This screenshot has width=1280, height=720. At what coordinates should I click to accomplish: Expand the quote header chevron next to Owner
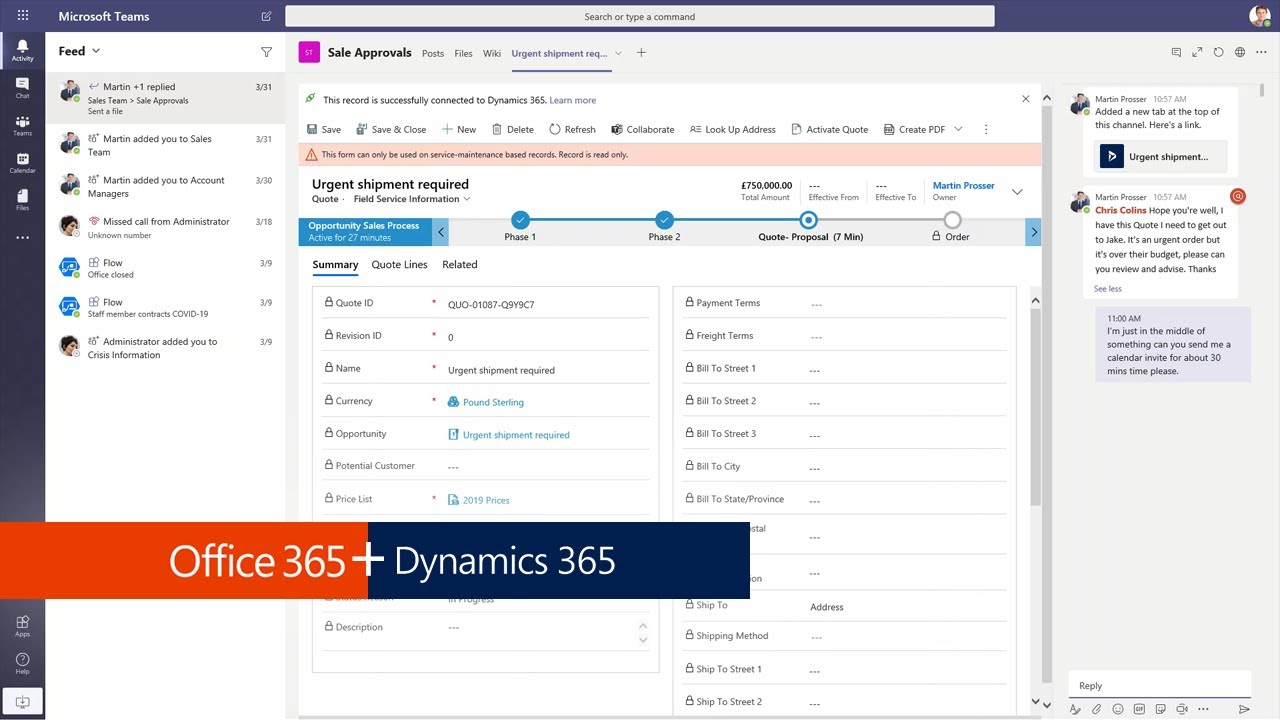point(1017,192)
